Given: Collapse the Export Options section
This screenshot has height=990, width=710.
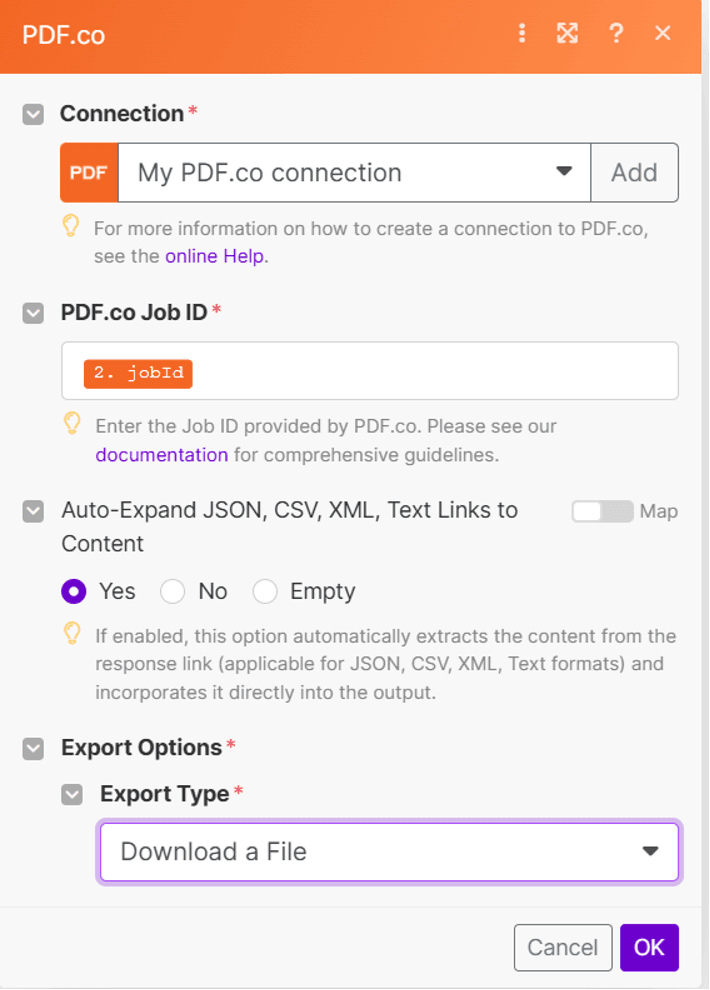Looking at the screenshot, I should (x=33, y=748).
